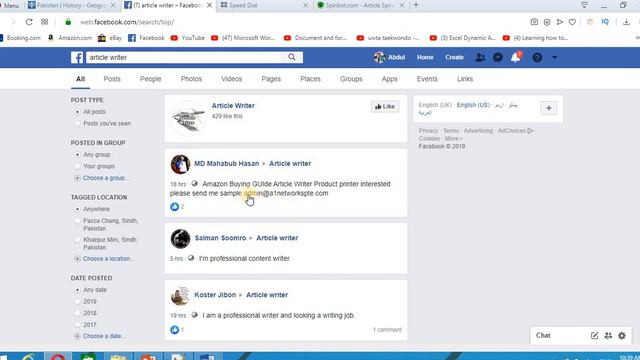This screenshot has width=640, height=360.
Task: Switch to the Pages tab
Action: 271,79
